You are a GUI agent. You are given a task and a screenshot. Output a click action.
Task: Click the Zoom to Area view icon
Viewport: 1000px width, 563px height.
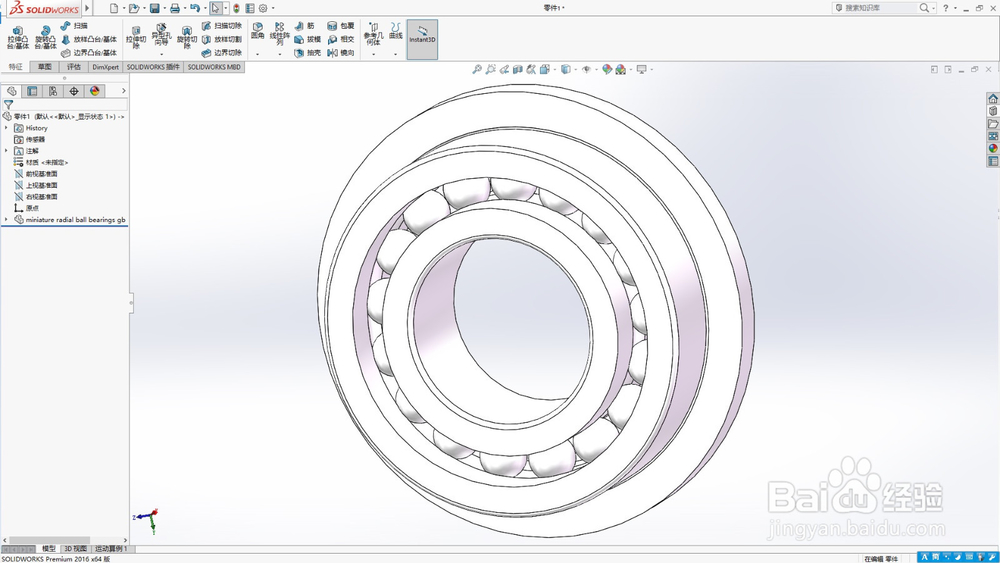490,69
